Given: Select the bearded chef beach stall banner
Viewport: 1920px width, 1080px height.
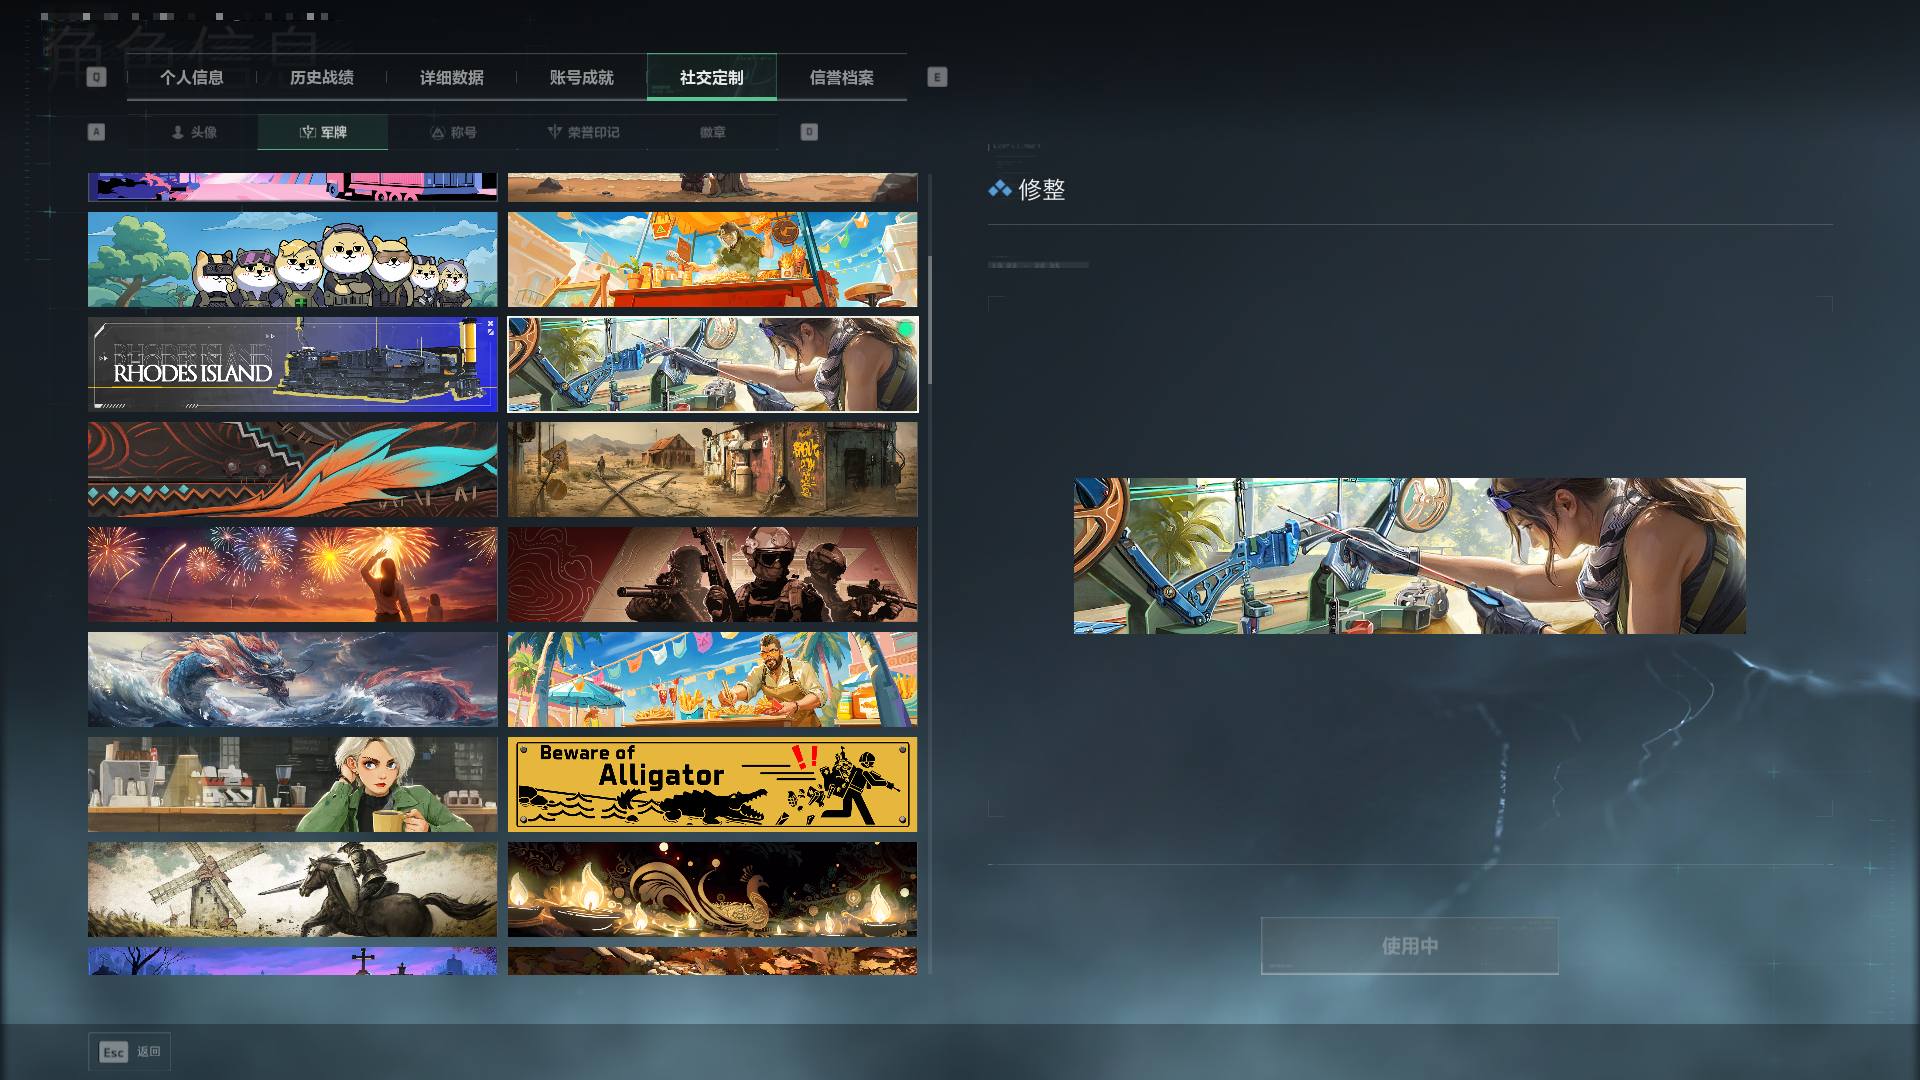Looking at the screenshot, I should [x=712, y=679].
